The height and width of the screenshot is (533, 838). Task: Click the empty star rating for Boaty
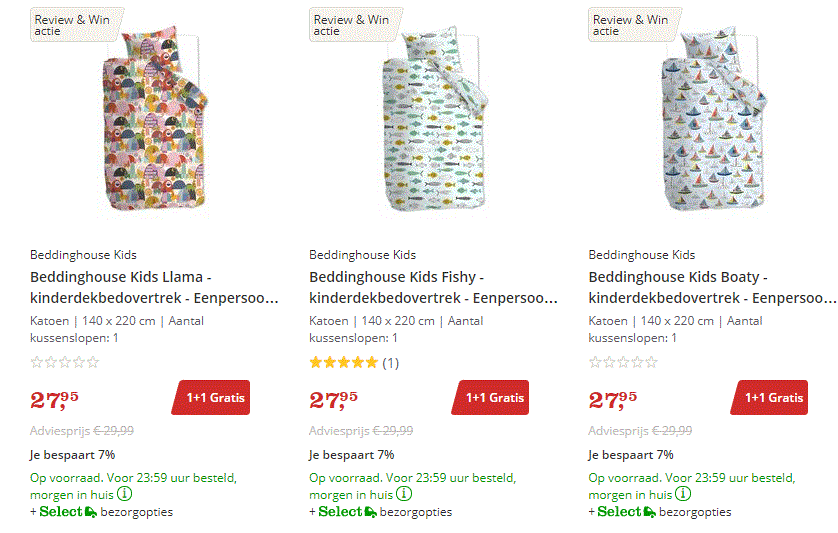coord(623,362)
